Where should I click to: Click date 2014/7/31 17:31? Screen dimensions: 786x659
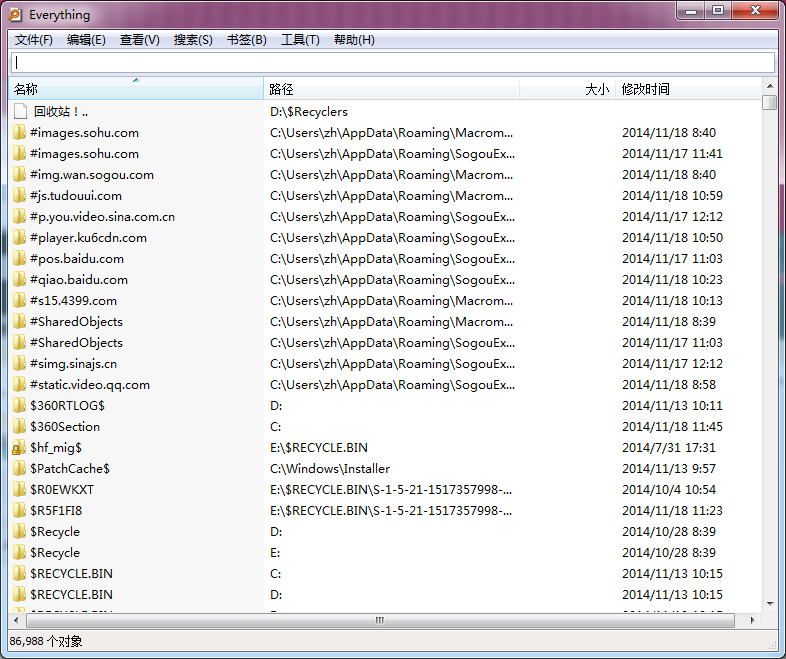click(x=669, y=448)
